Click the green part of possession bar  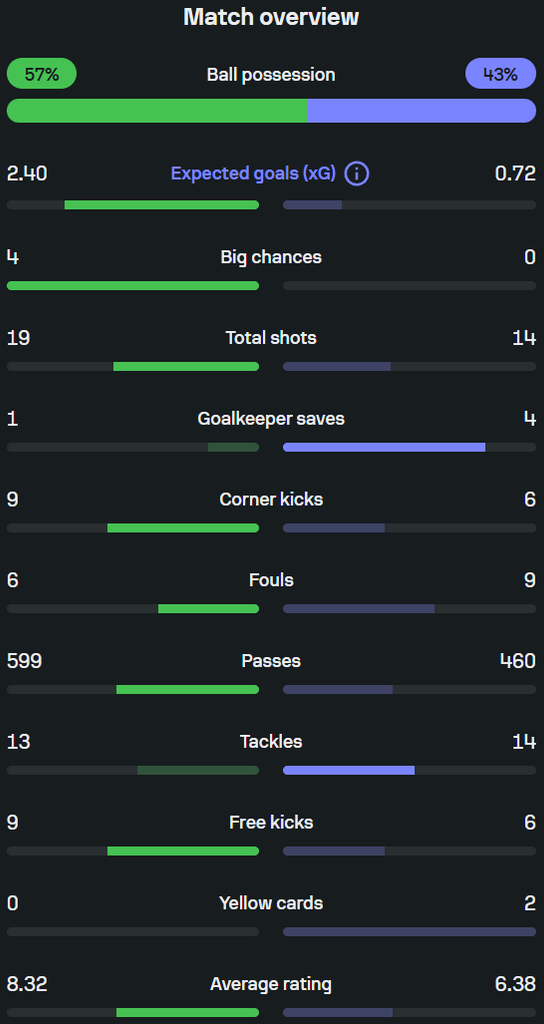(x=157, y=111)
